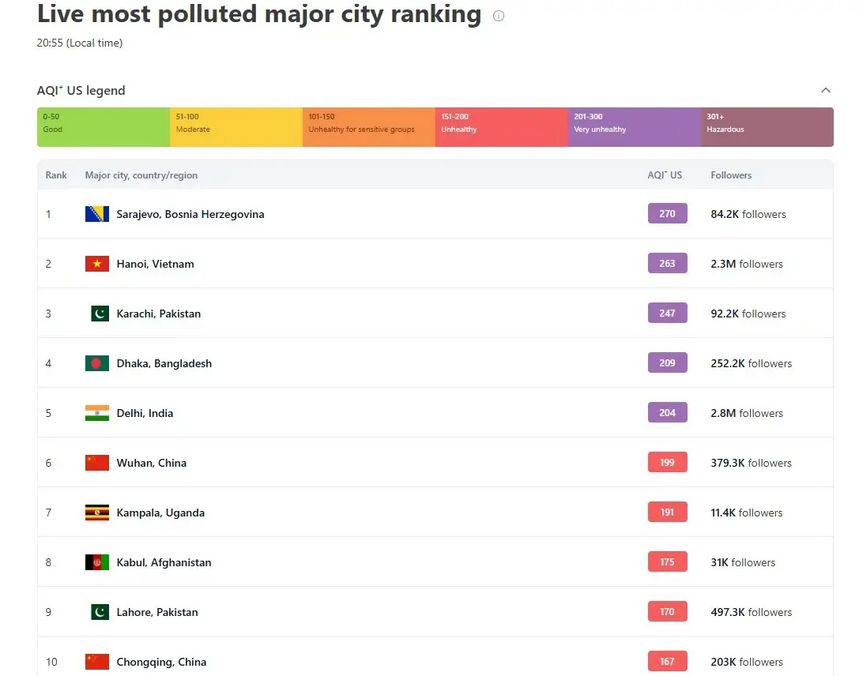Click the Followers column header

pyautogui.click(x=731, y=175)
